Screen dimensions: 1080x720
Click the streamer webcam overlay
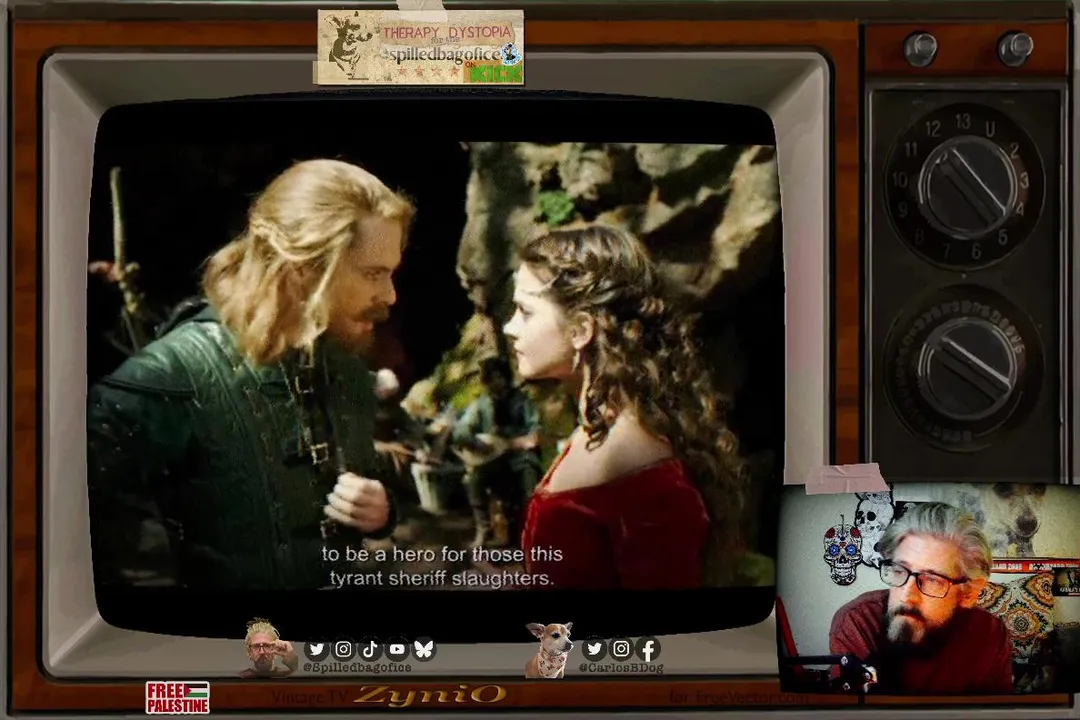point(930,588)
